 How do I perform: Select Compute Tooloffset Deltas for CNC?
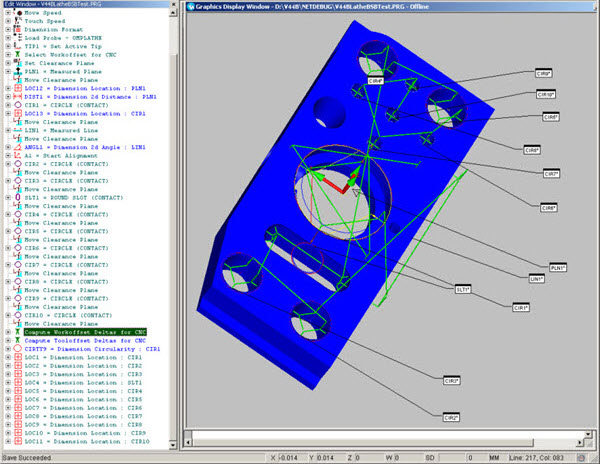[86, 340]
